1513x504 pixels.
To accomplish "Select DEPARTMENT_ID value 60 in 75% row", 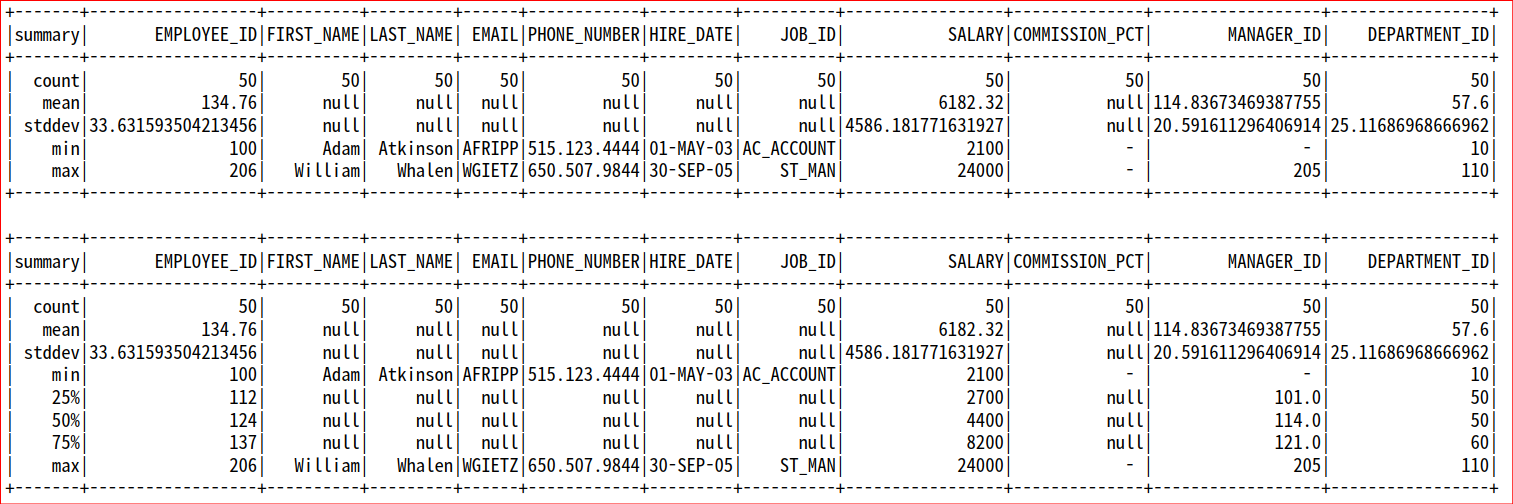I will click(x=1482, y=443).
